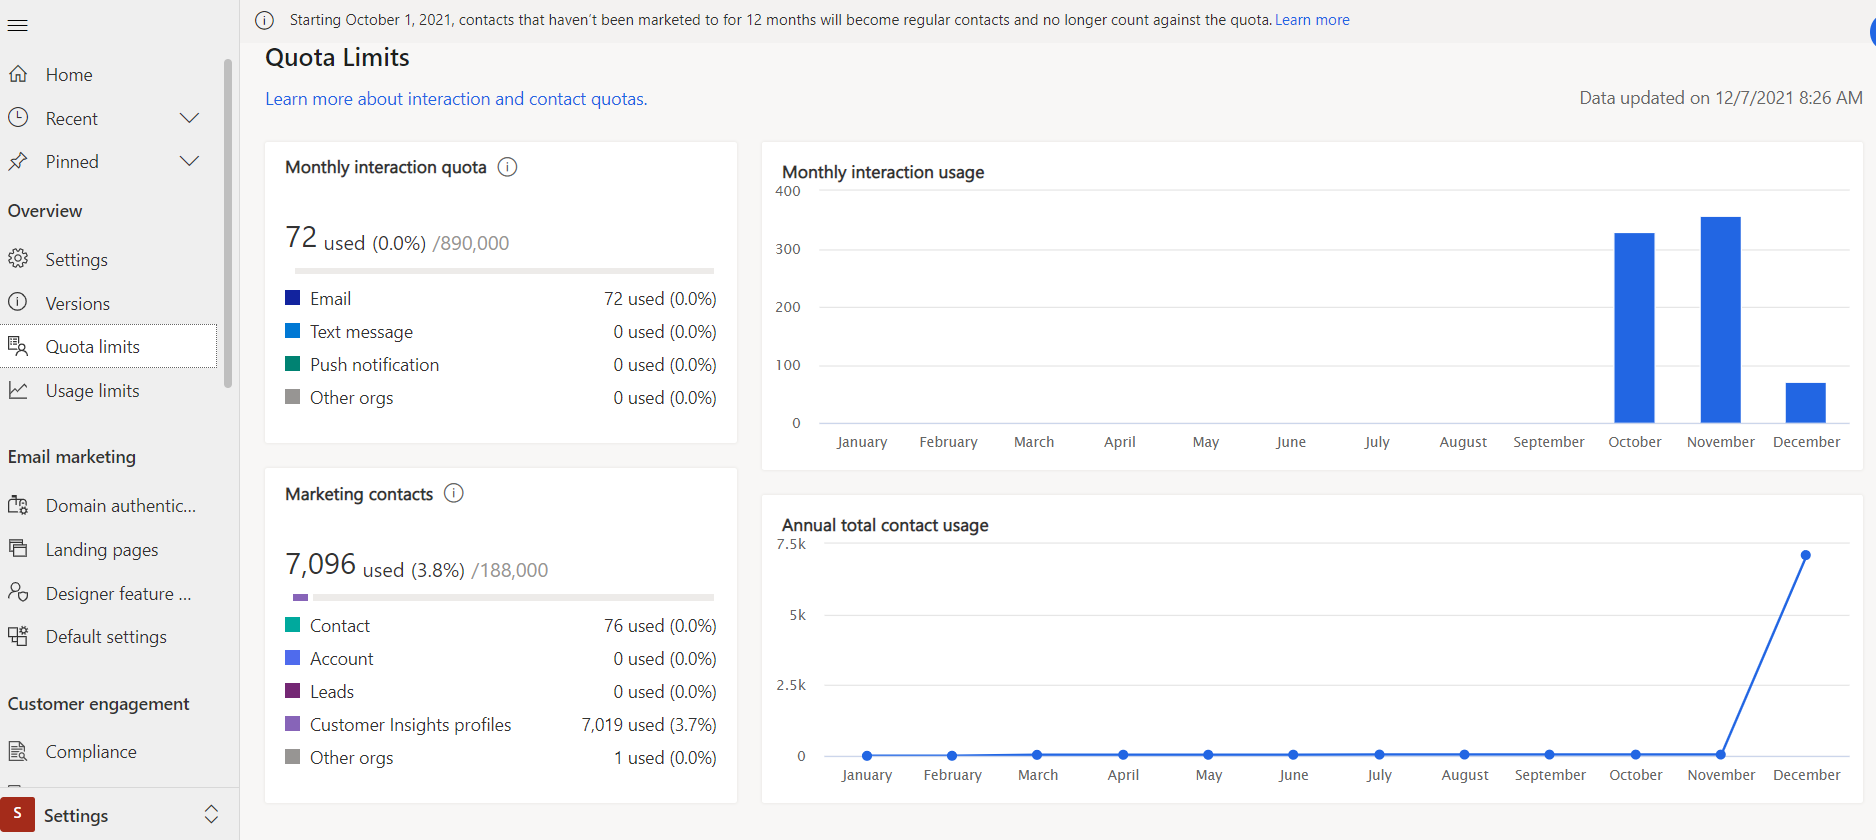This screenshot has height=840, width=1876.
Task: Click the Home house icon
Action: (18, 74)
